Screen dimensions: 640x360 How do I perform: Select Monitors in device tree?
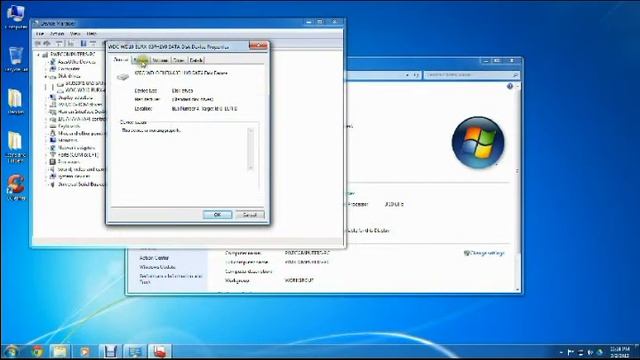pos(67,140)
